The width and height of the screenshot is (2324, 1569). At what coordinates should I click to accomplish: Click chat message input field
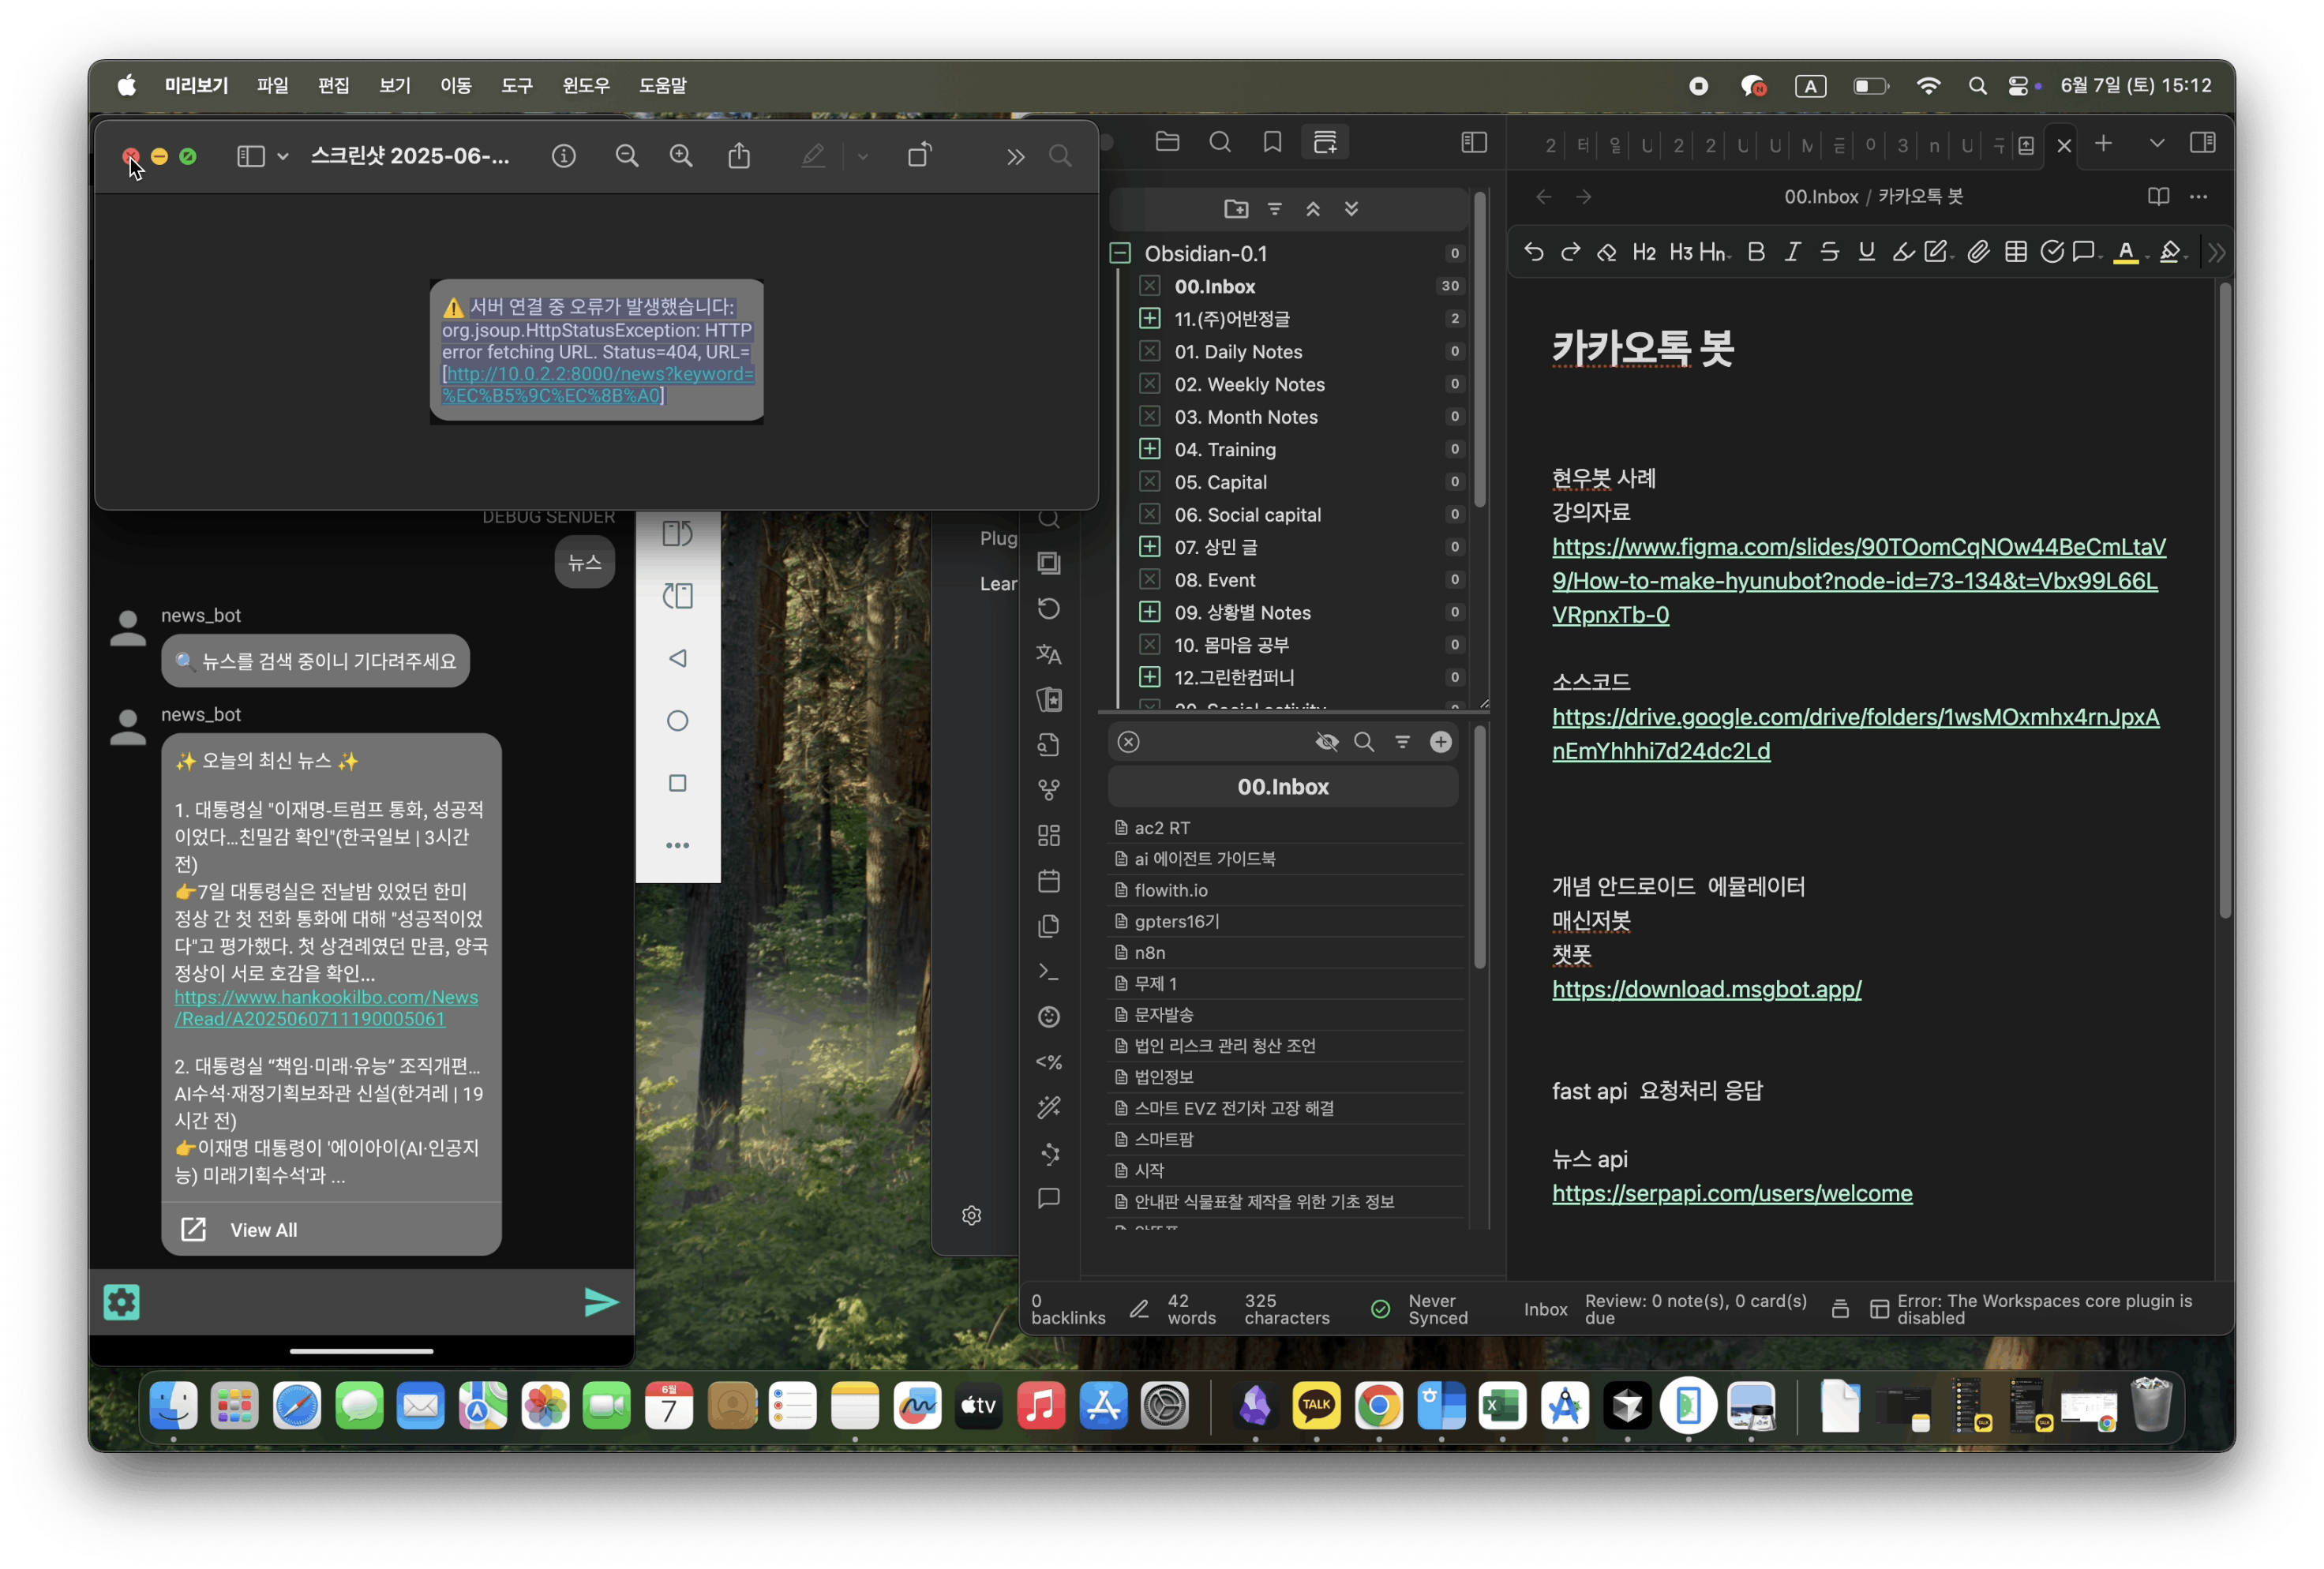pos(360,1301)
